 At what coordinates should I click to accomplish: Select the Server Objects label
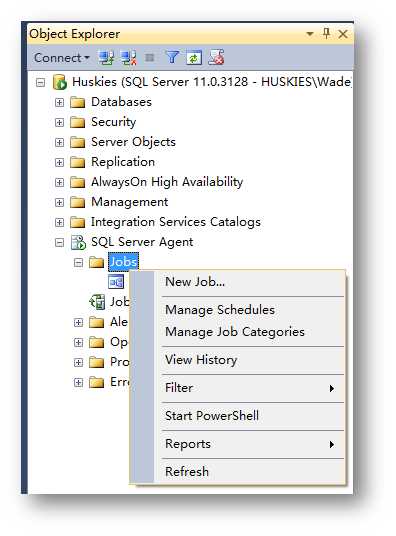click(x=133, y=142)
